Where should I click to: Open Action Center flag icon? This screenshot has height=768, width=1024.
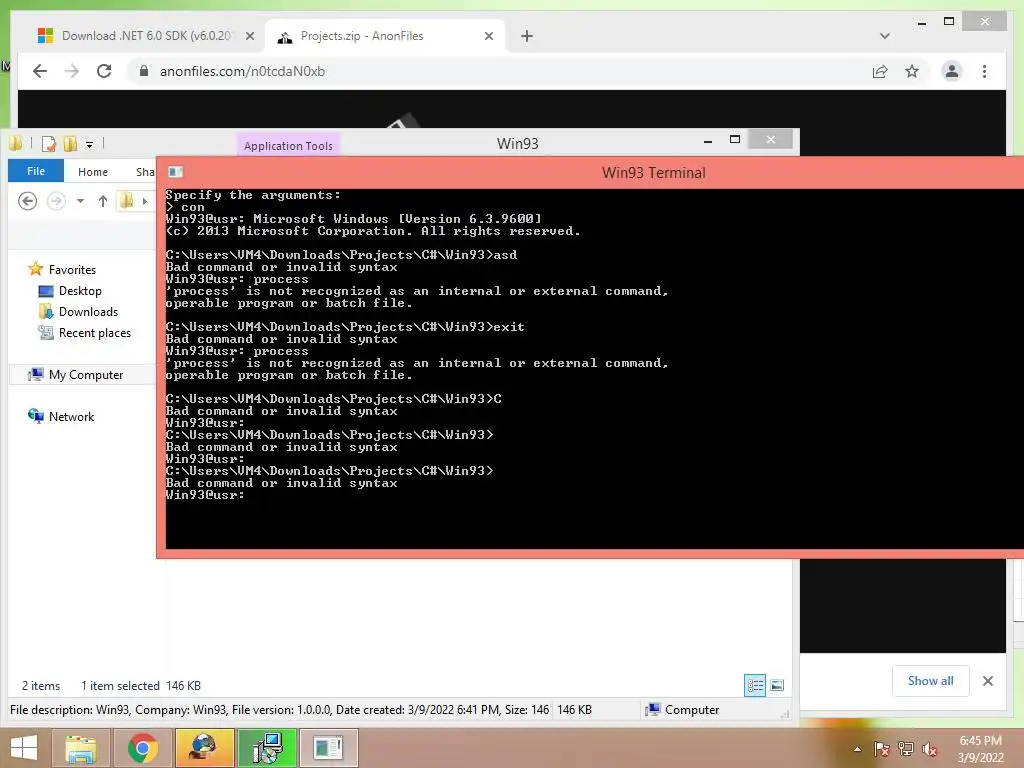(x=881, y=749)
